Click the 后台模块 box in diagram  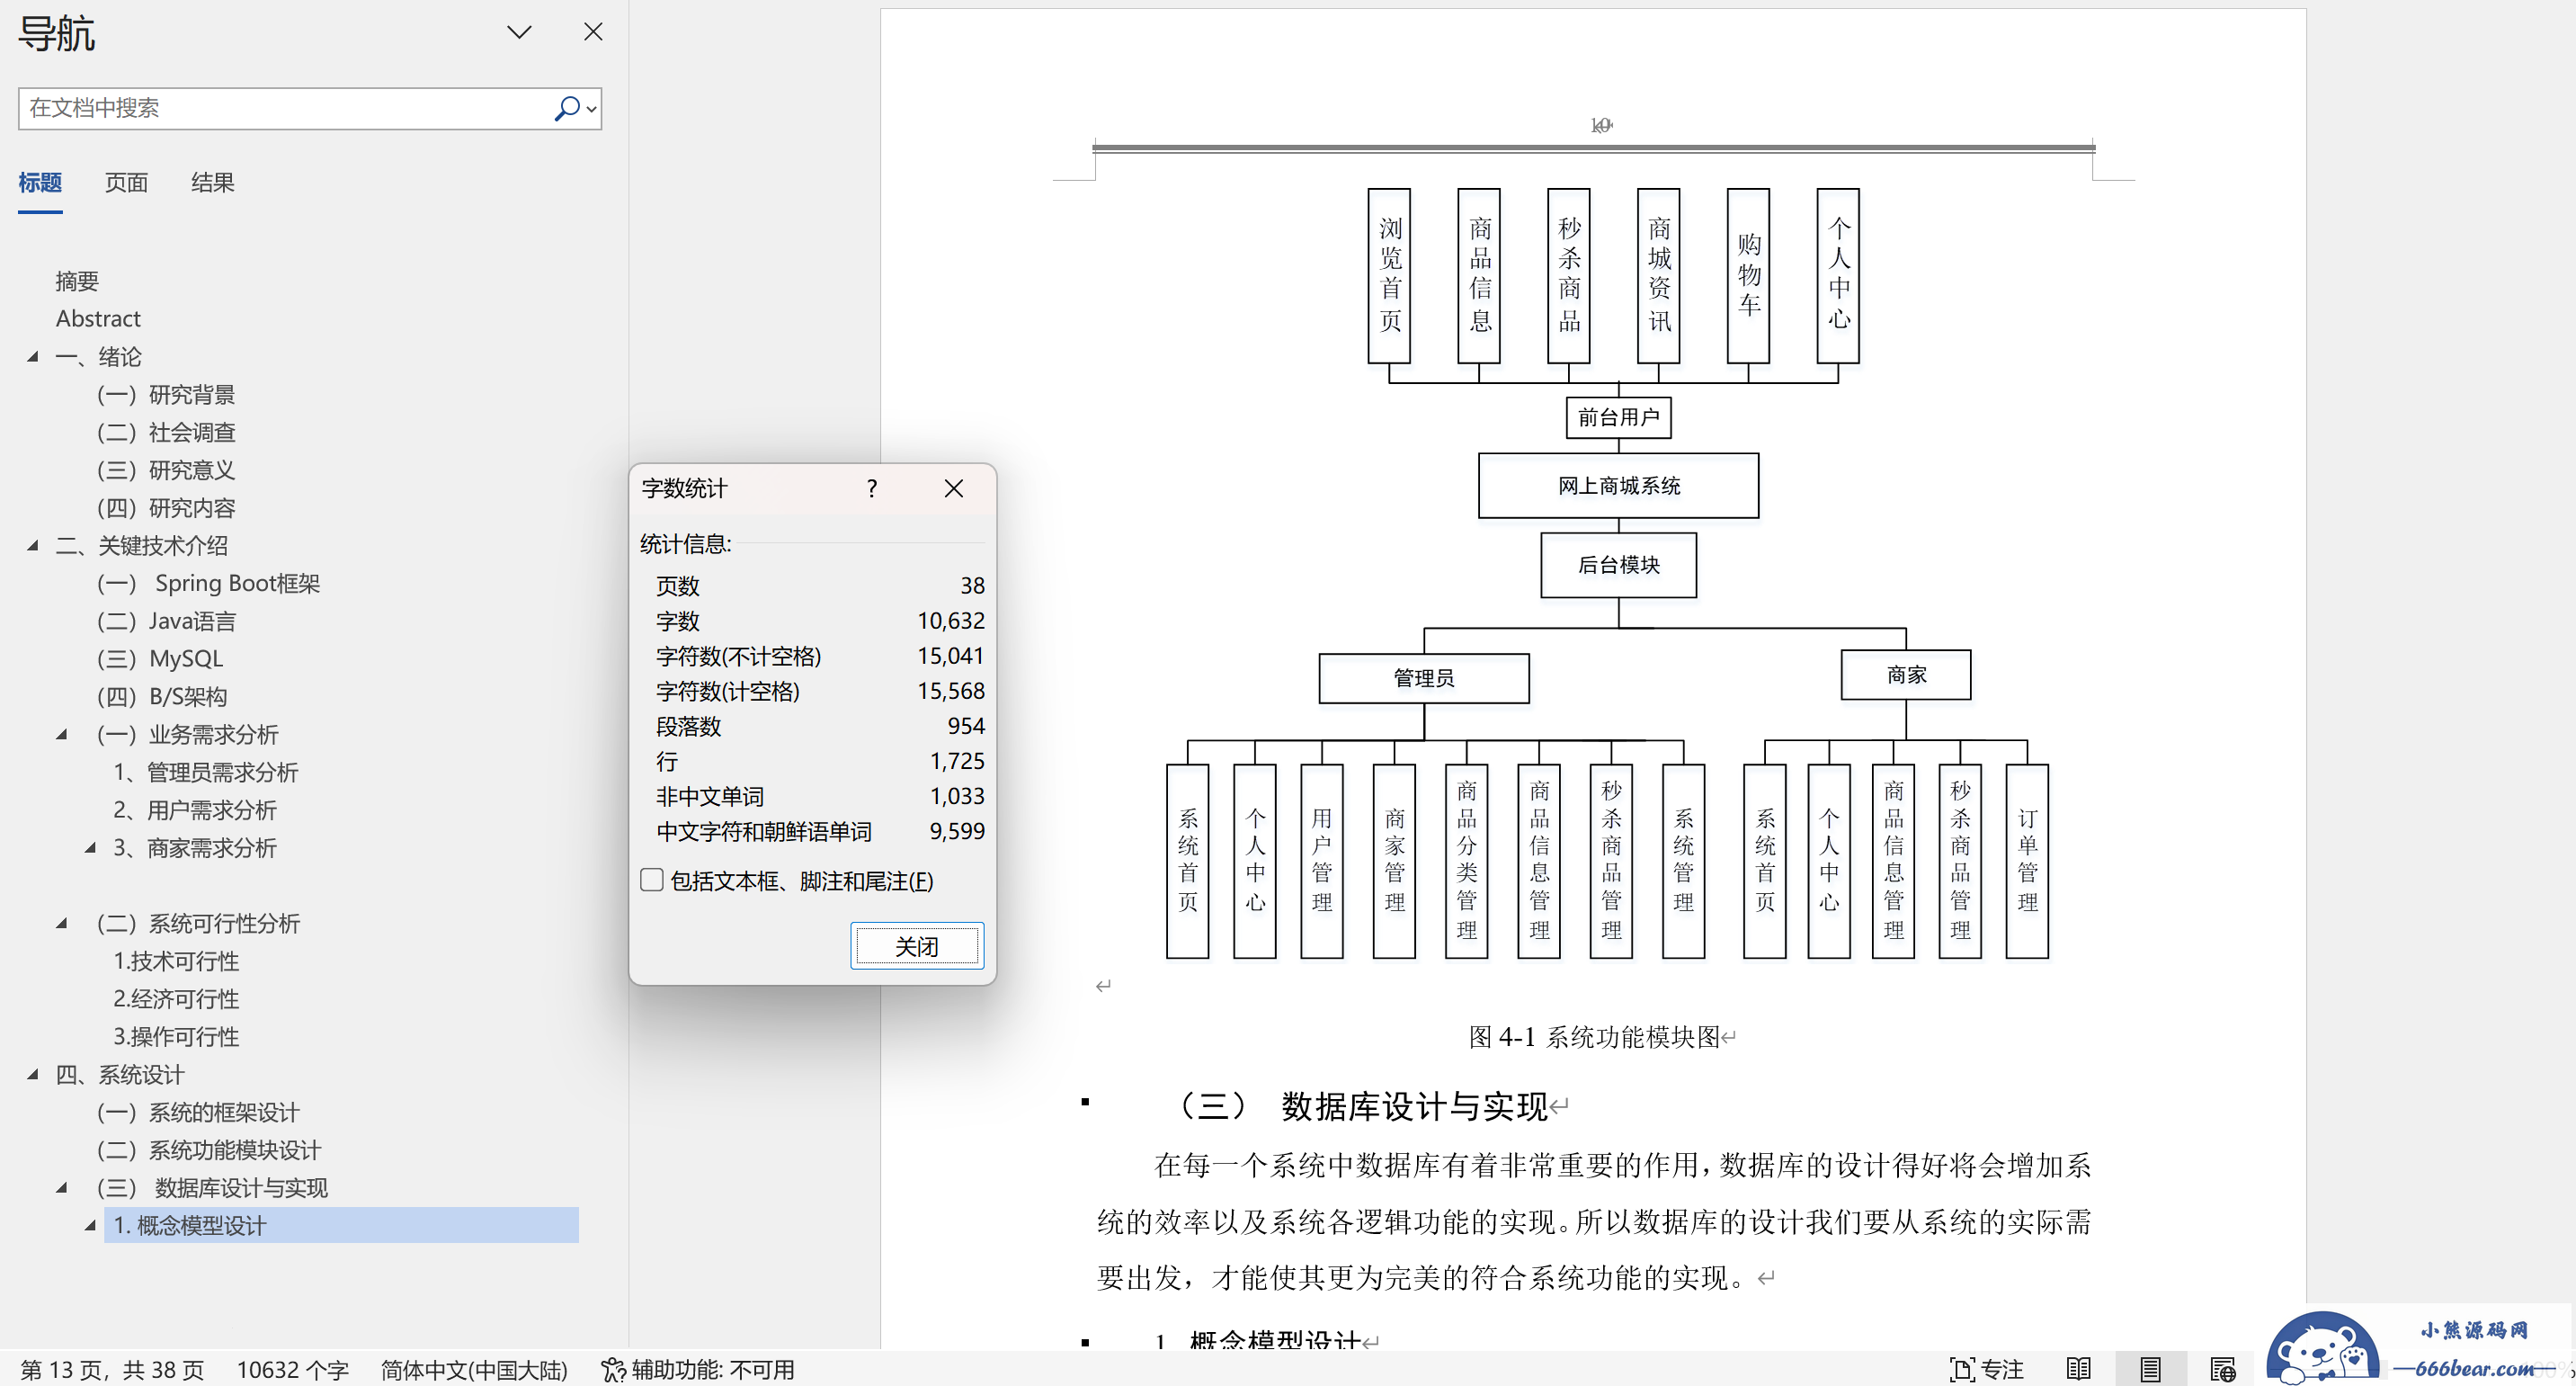pyautogui.click(x=1618, y=565)
